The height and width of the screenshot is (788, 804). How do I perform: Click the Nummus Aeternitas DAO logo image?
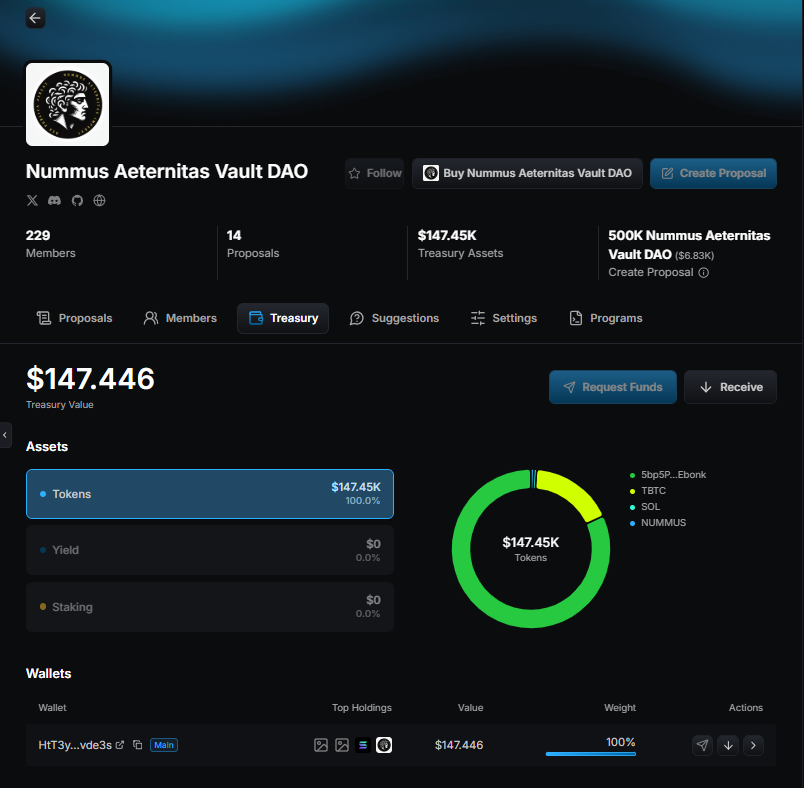(x=68, y=105)
